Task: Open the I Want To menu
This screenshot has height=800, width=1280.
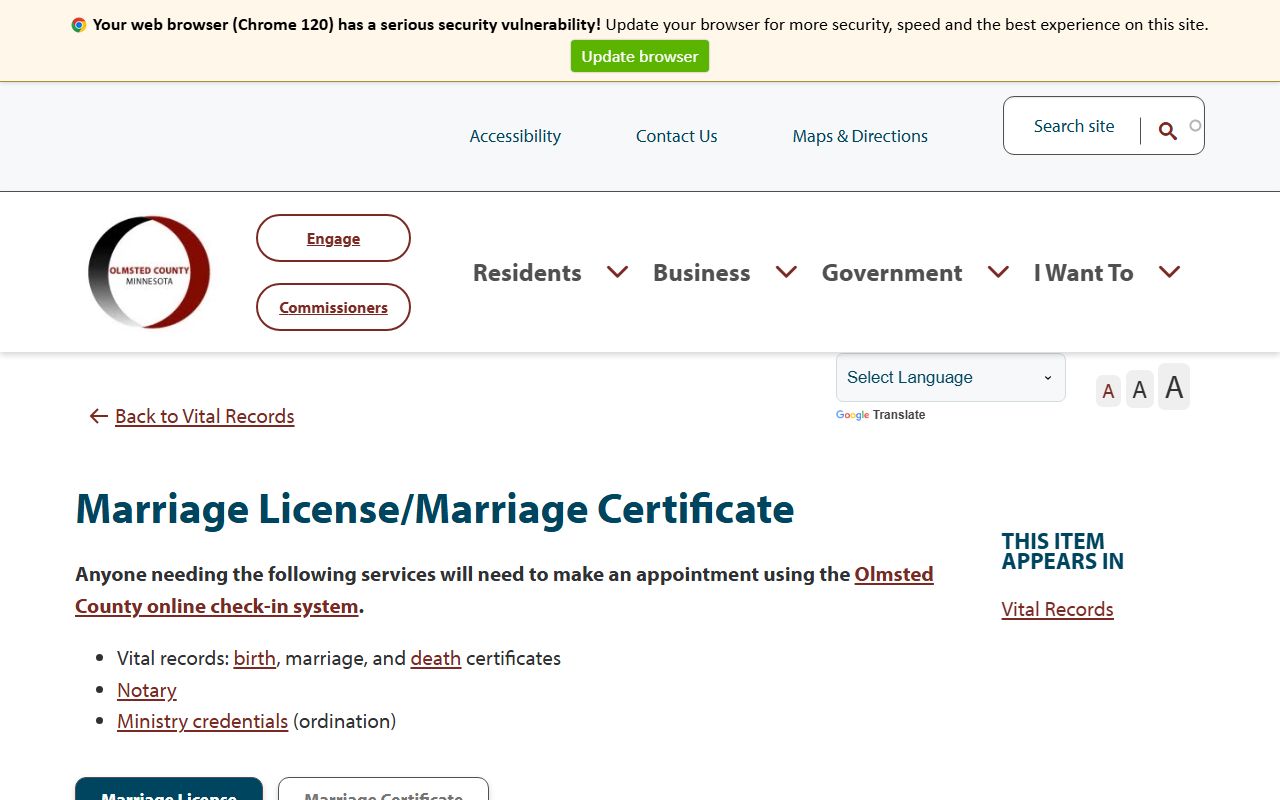Action: click(1083, 272)
